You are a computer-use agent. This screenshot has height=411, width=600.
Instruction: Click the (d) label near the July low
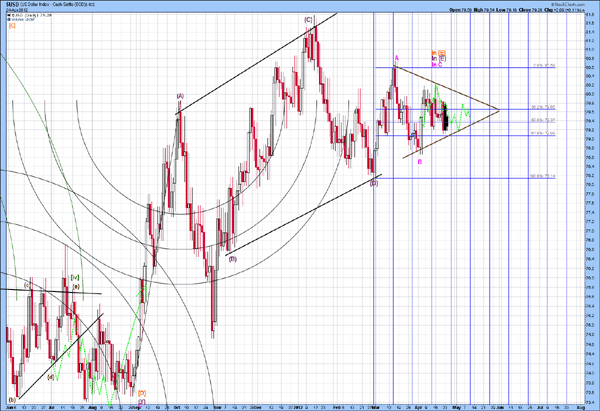(51, 377)
